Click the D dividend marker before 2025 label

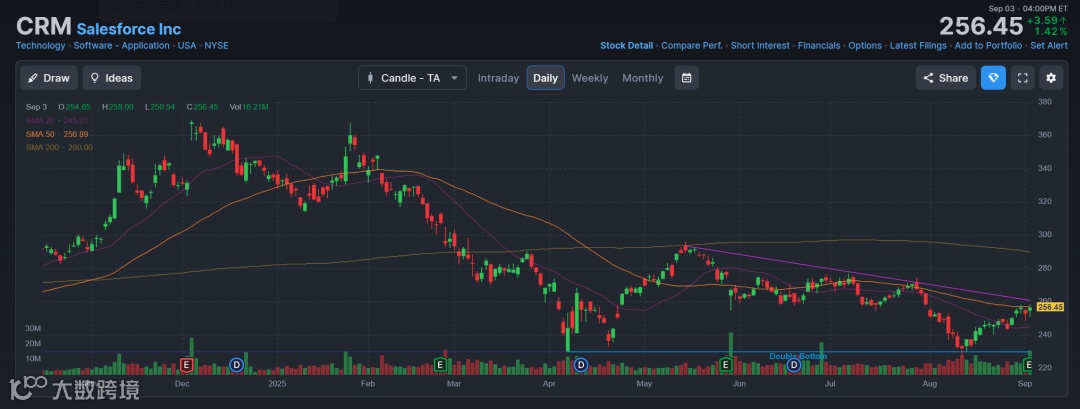[236, 364]
